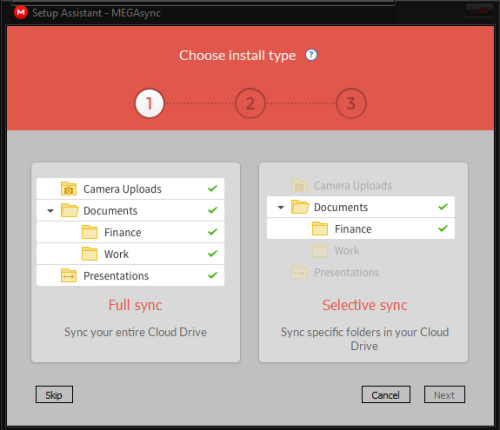500x430 pixels.
Task: Collapse Documents arrow in Full sync
Action: [50, 211]
